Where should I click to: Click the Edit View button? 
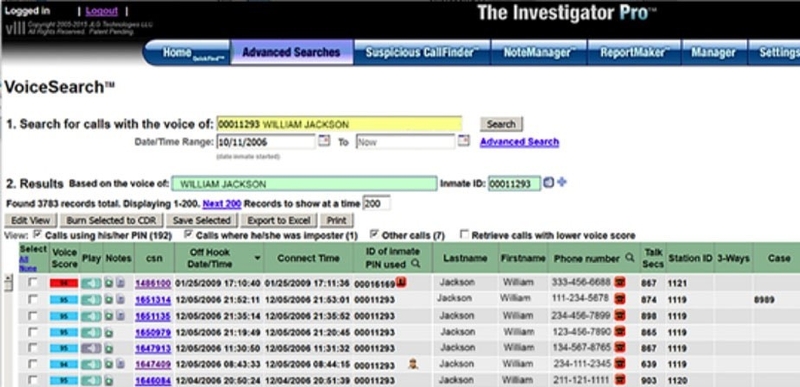31,220
